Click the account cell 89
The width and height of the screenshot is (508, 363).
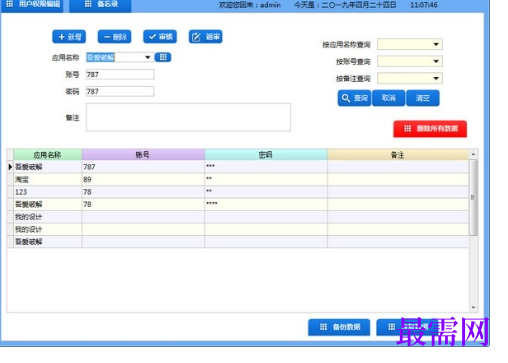[x=143, y=179]
